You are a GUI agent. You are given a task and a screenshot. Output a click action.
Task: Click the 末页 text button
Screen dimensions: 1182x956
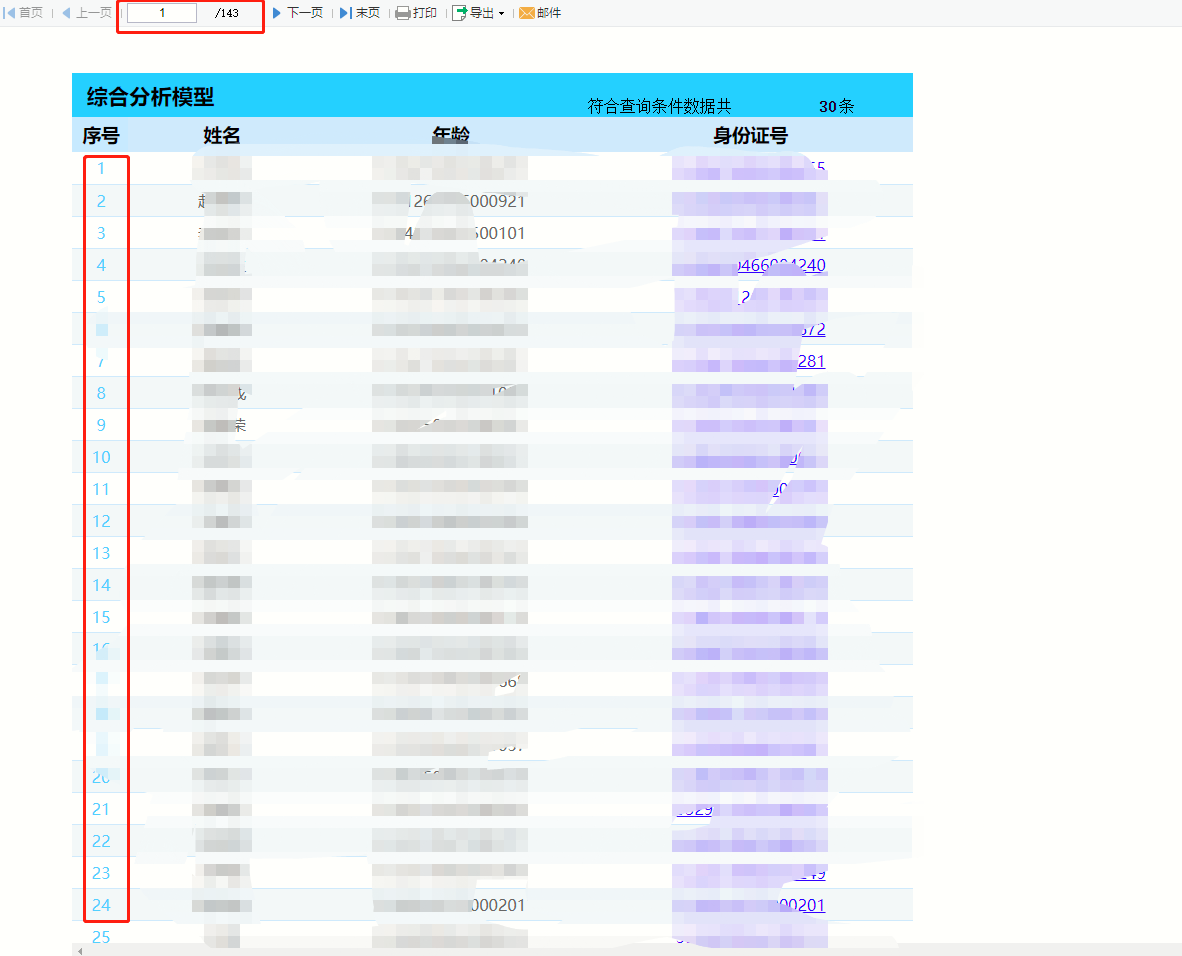pyautogui.click(x=368, y=13)
